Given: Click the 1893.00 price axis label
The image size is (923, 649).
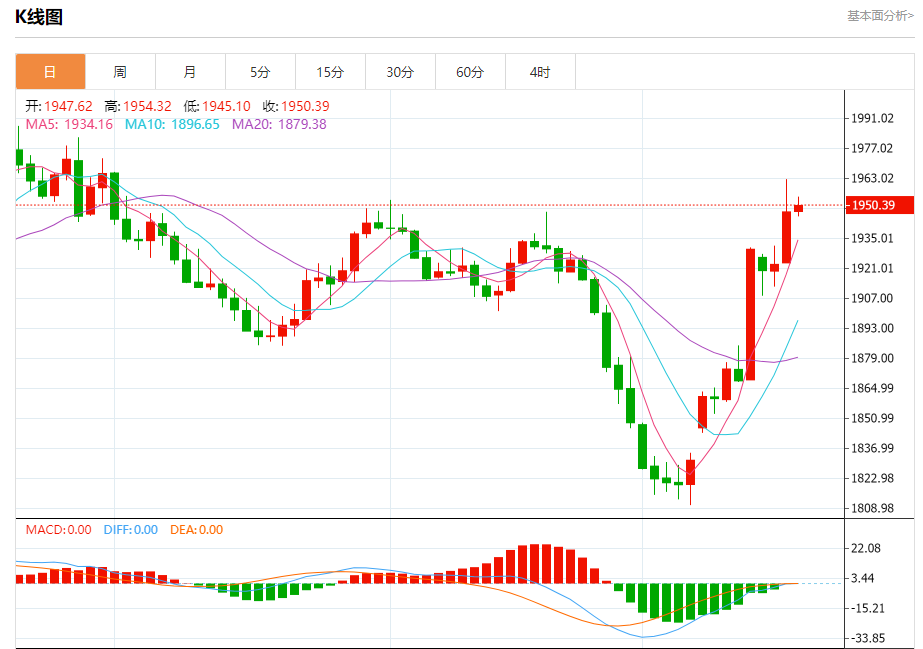Looking at the screenshot, I should pyautogui.click(x=872, y=328).
